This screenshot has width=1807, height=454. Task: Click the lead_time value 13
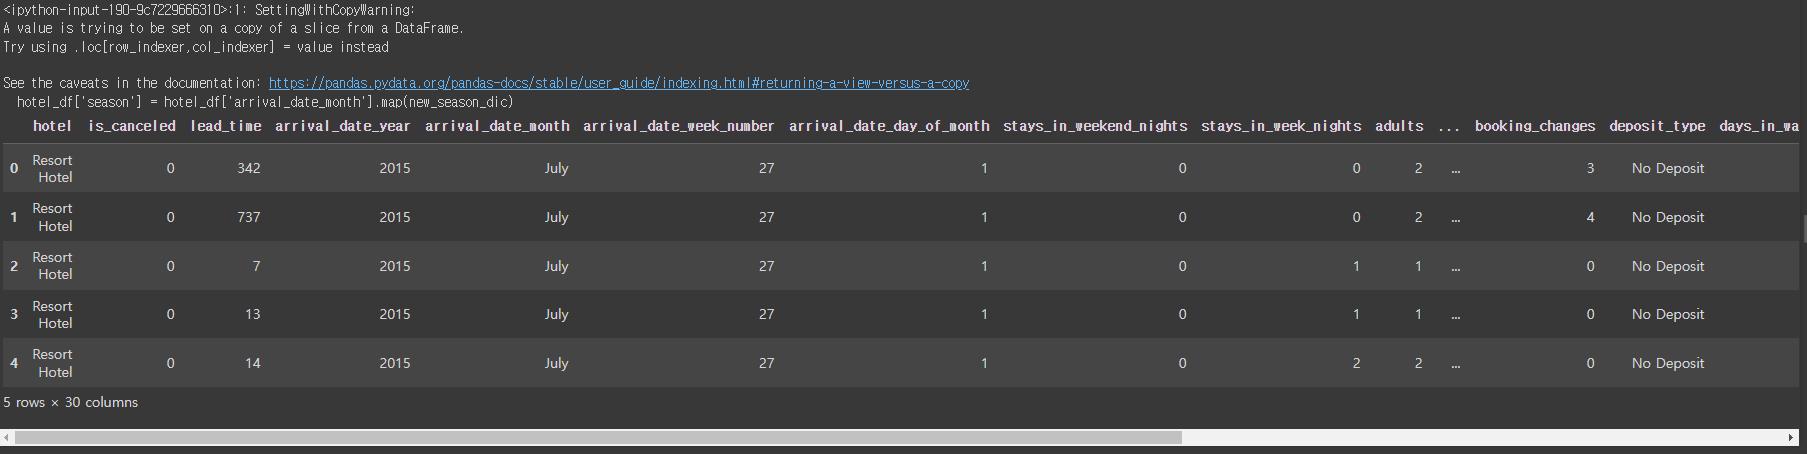point(253,314)
